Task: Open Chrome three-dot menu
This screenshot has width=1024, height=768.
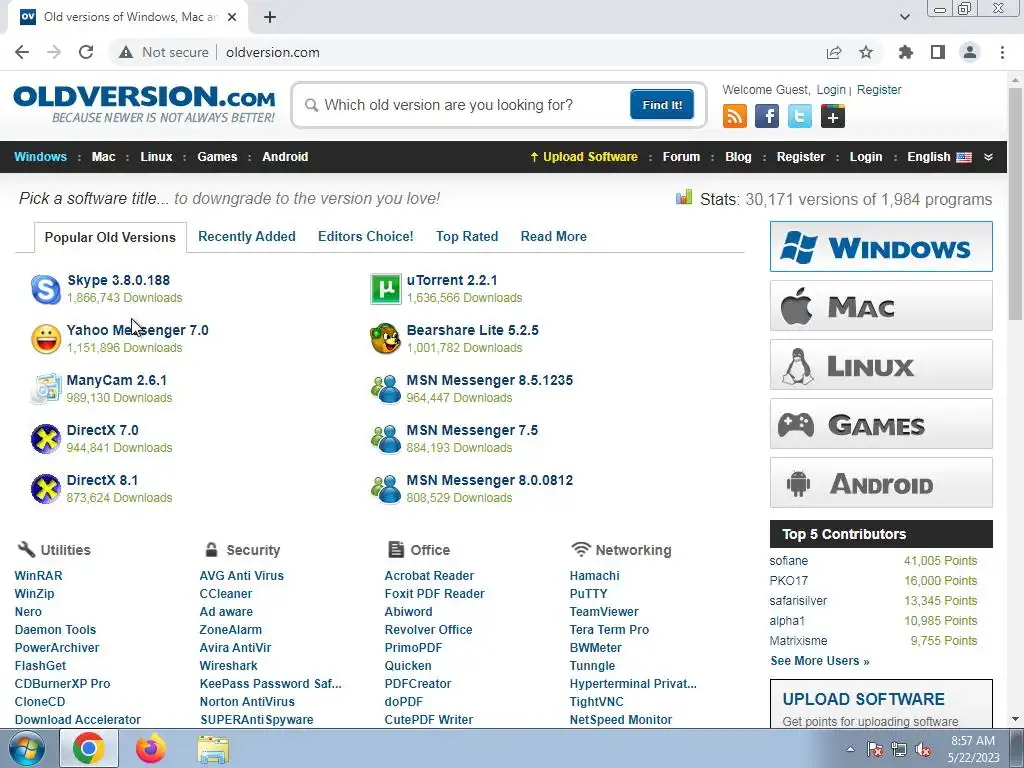Action: 1002,52
